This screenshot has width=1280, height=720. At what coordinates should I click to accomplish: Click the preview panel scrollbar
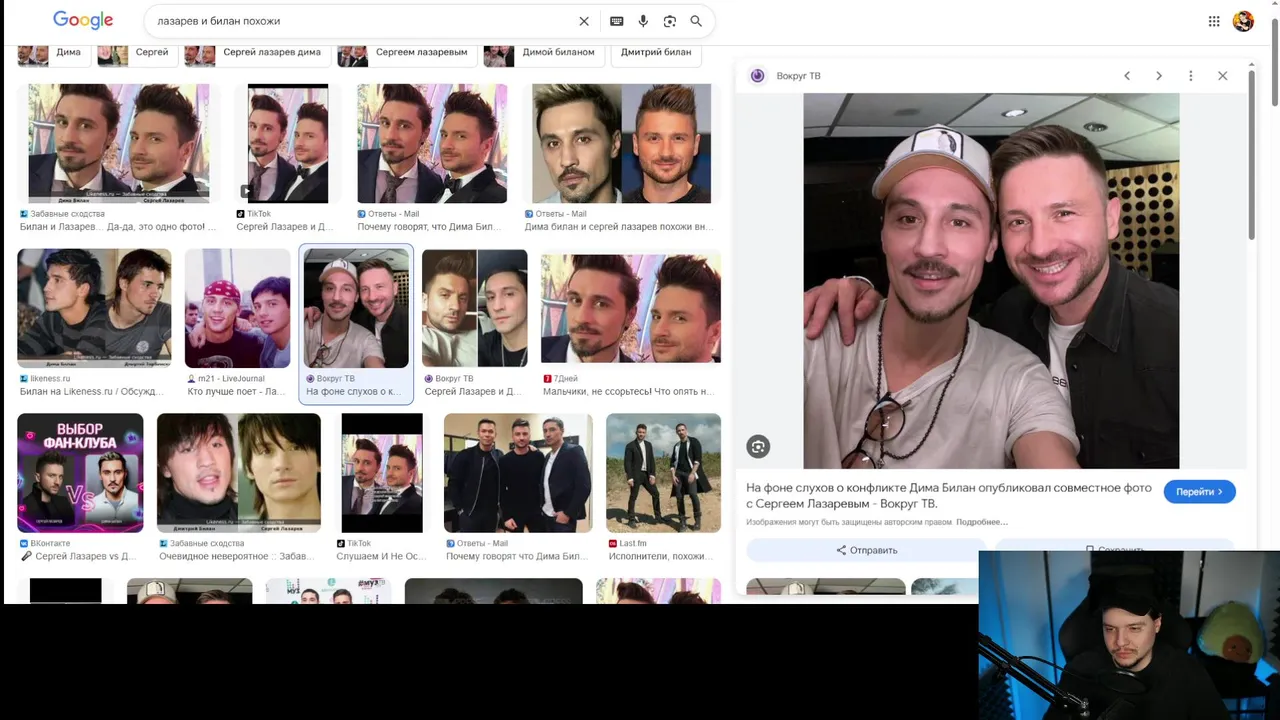[1251, 155]
